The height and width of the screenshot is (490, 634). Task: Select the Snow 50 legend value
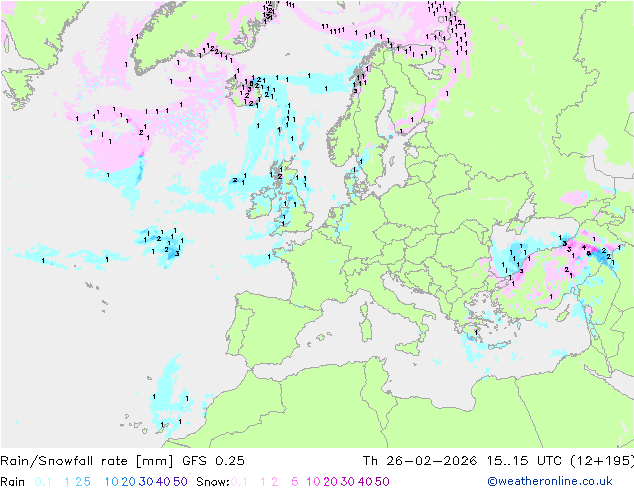click(x=382, y=482)
